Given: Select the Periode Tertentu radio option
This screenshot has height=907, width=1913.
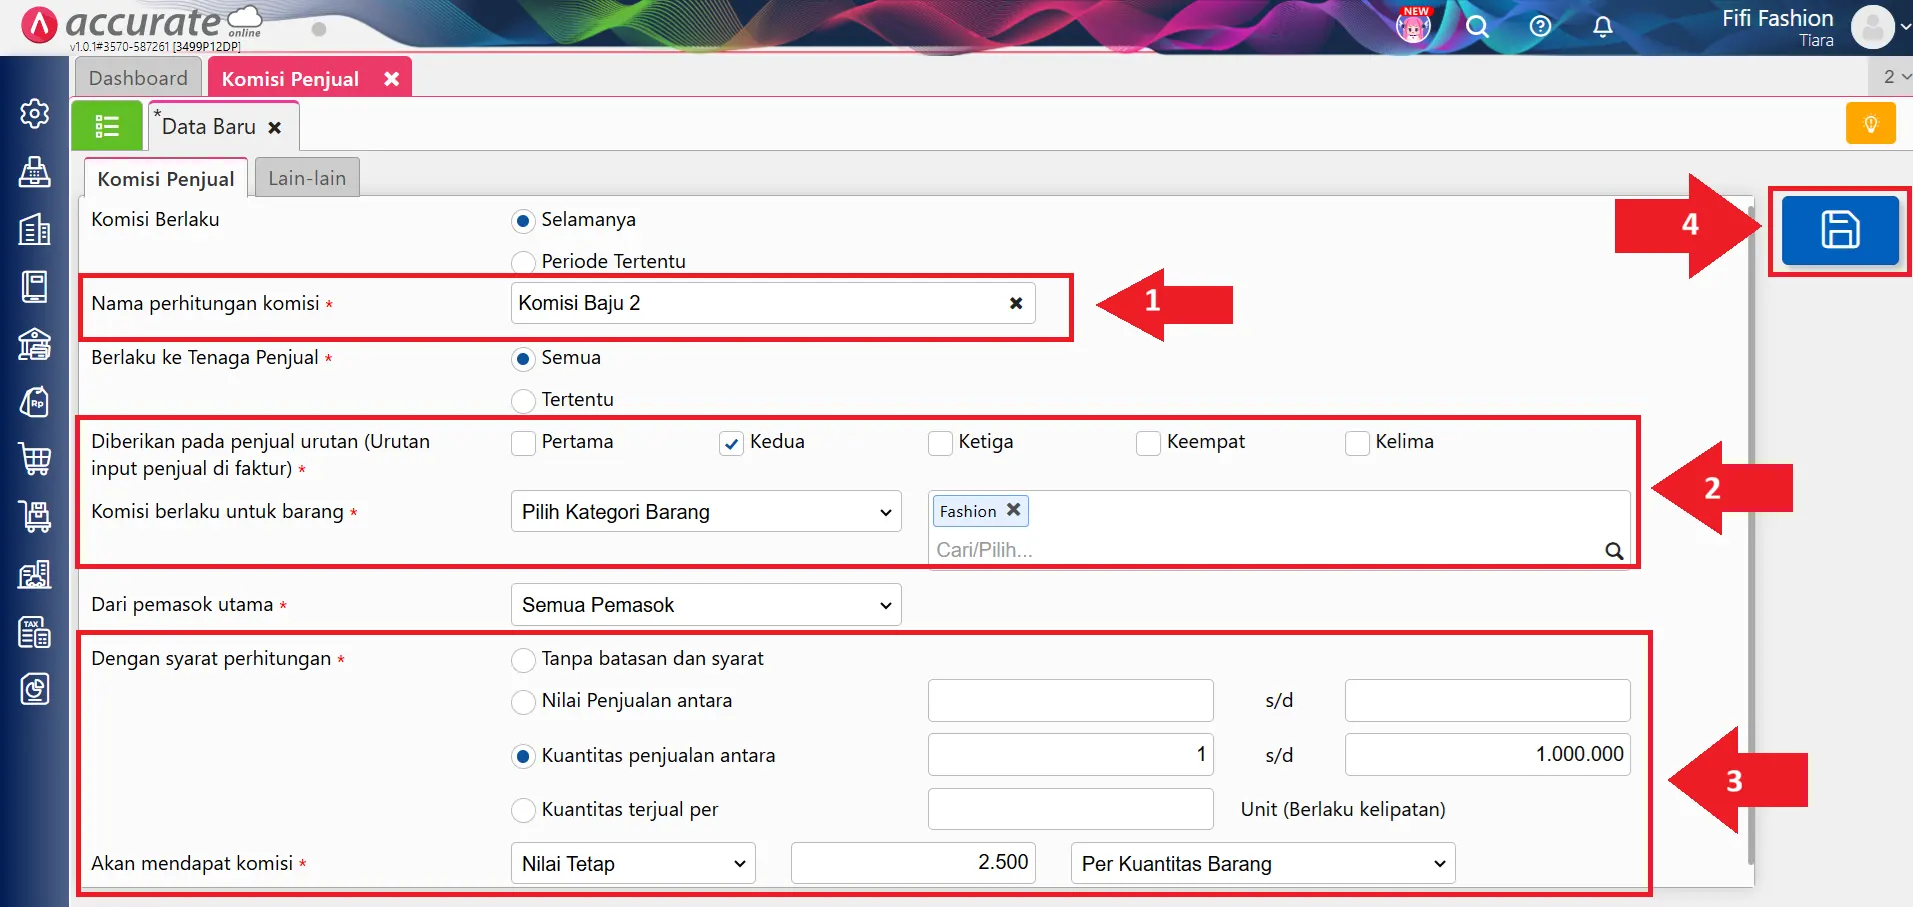Looking at the screenshot, I should [x=523, y=262].
